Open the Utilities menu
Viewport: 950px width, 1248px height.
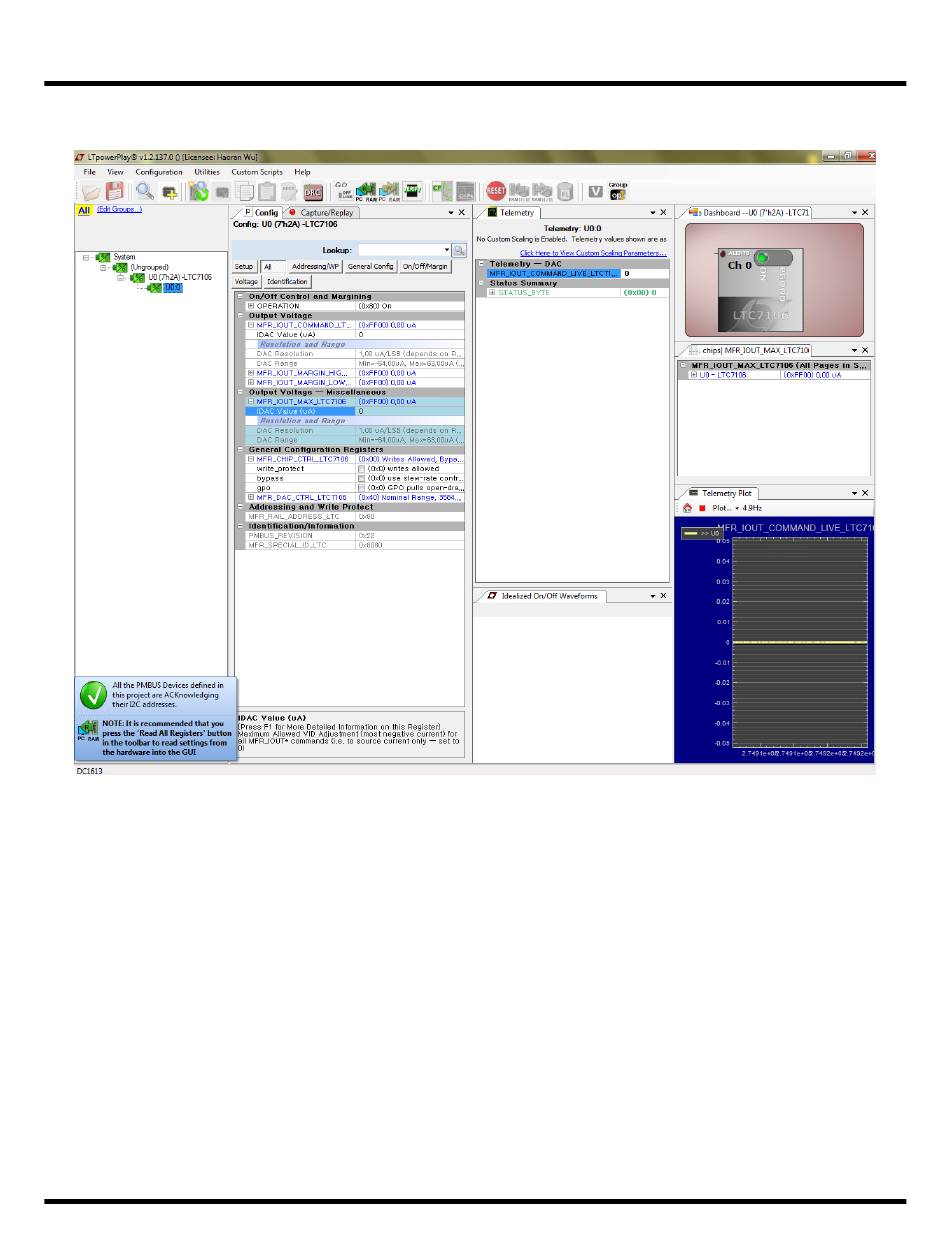coord(207,172)
